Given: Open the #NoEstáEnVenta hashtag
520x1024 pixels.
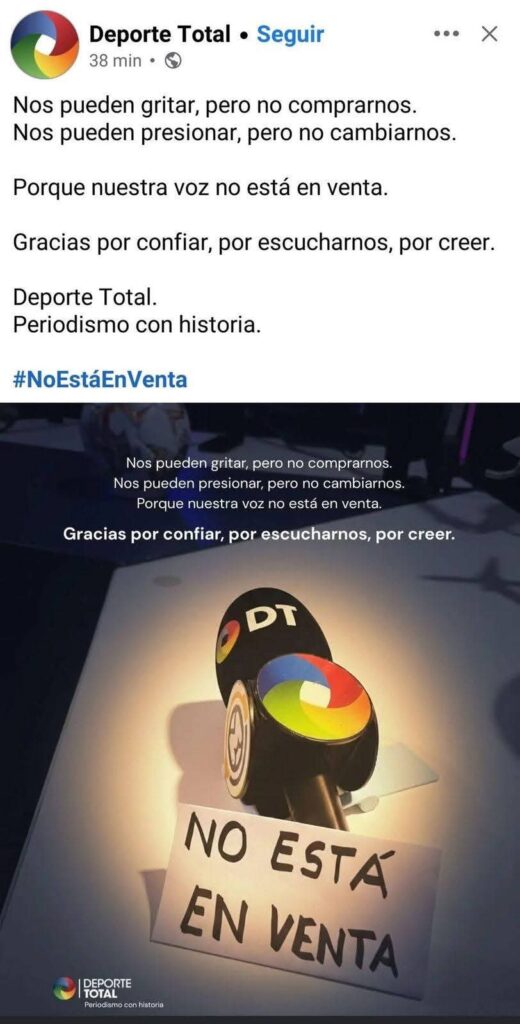Looking at the screenshot, I should (100, 379).
